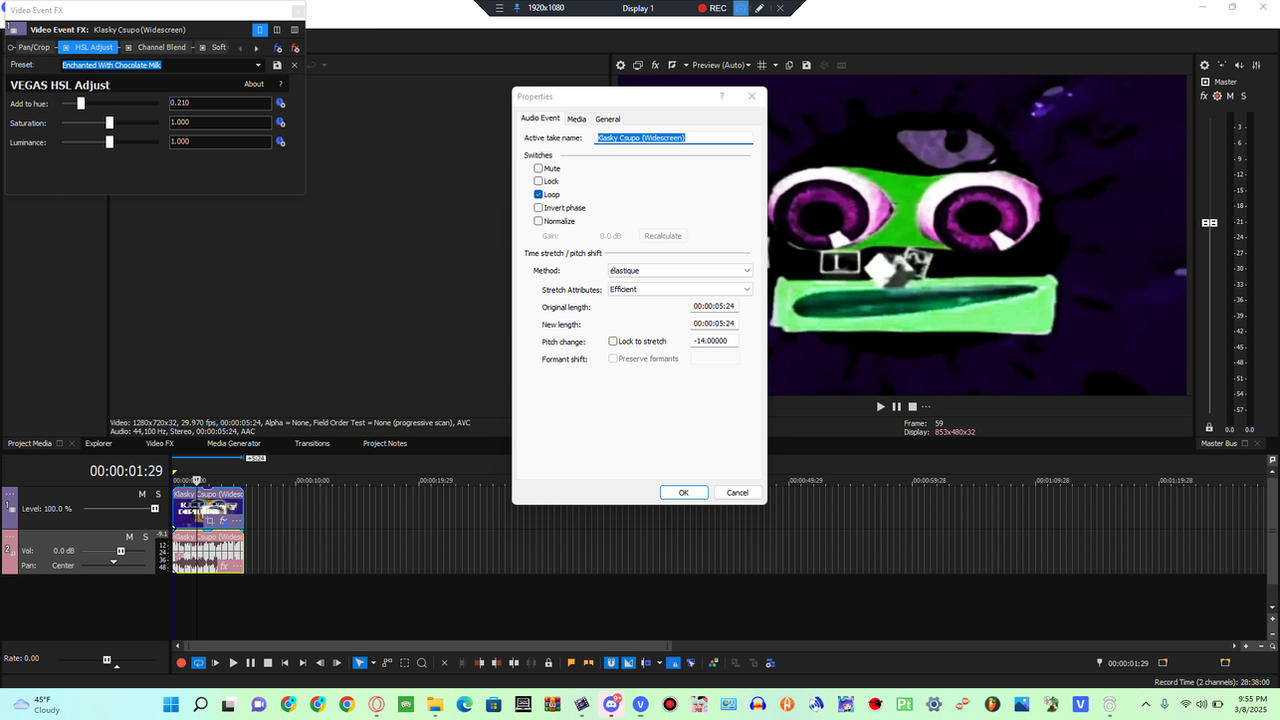Screen dimensions: 1280x720
Task: Copy preview snapshot to clipboard
Action: [x=790, y=65]
